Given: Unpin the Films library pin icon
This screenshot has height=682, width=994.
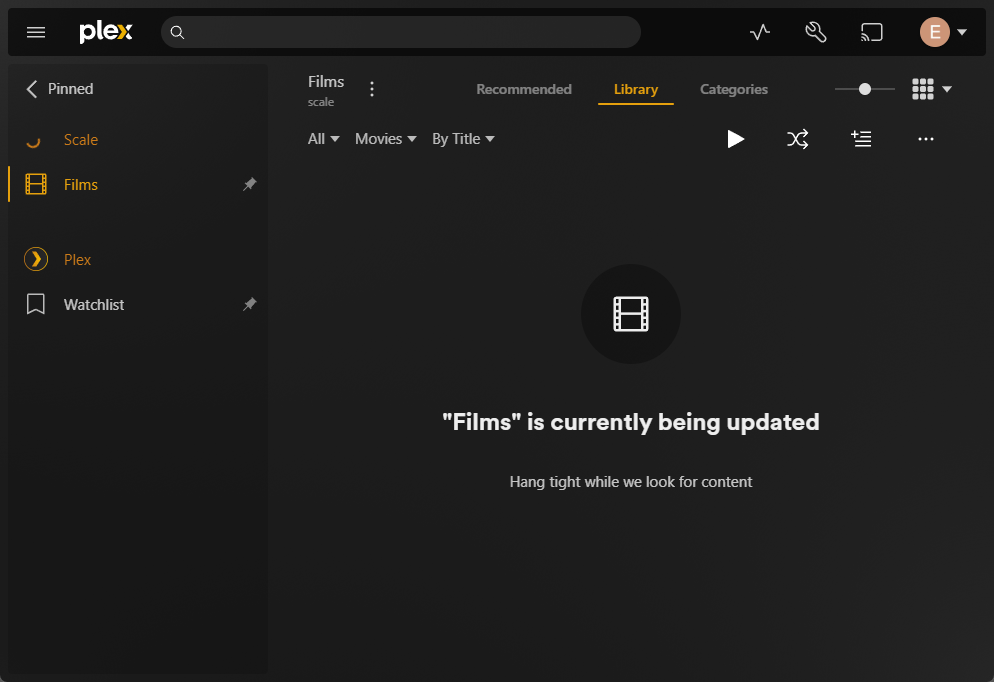Looking at the screenshot, I should coord(250,184).
